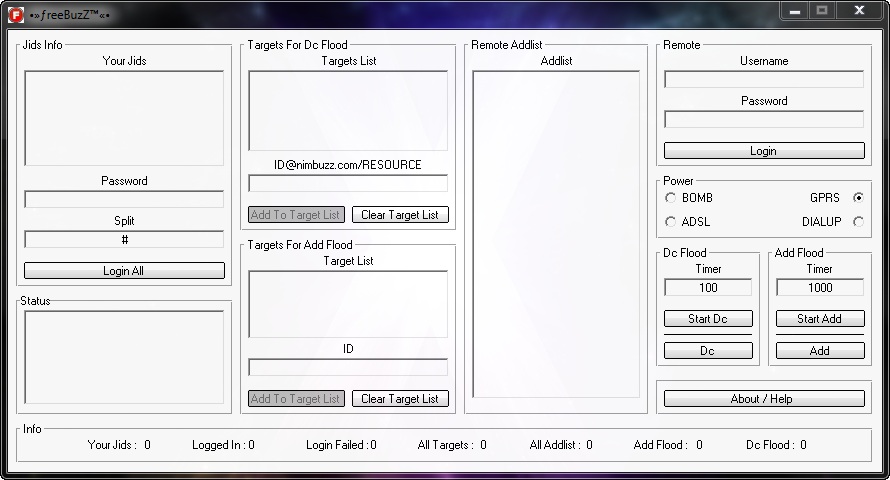The width and height of the screenshot is (890, 480).
Task: Click Add To Target List for Add Flood
Action: coord(296,398)
